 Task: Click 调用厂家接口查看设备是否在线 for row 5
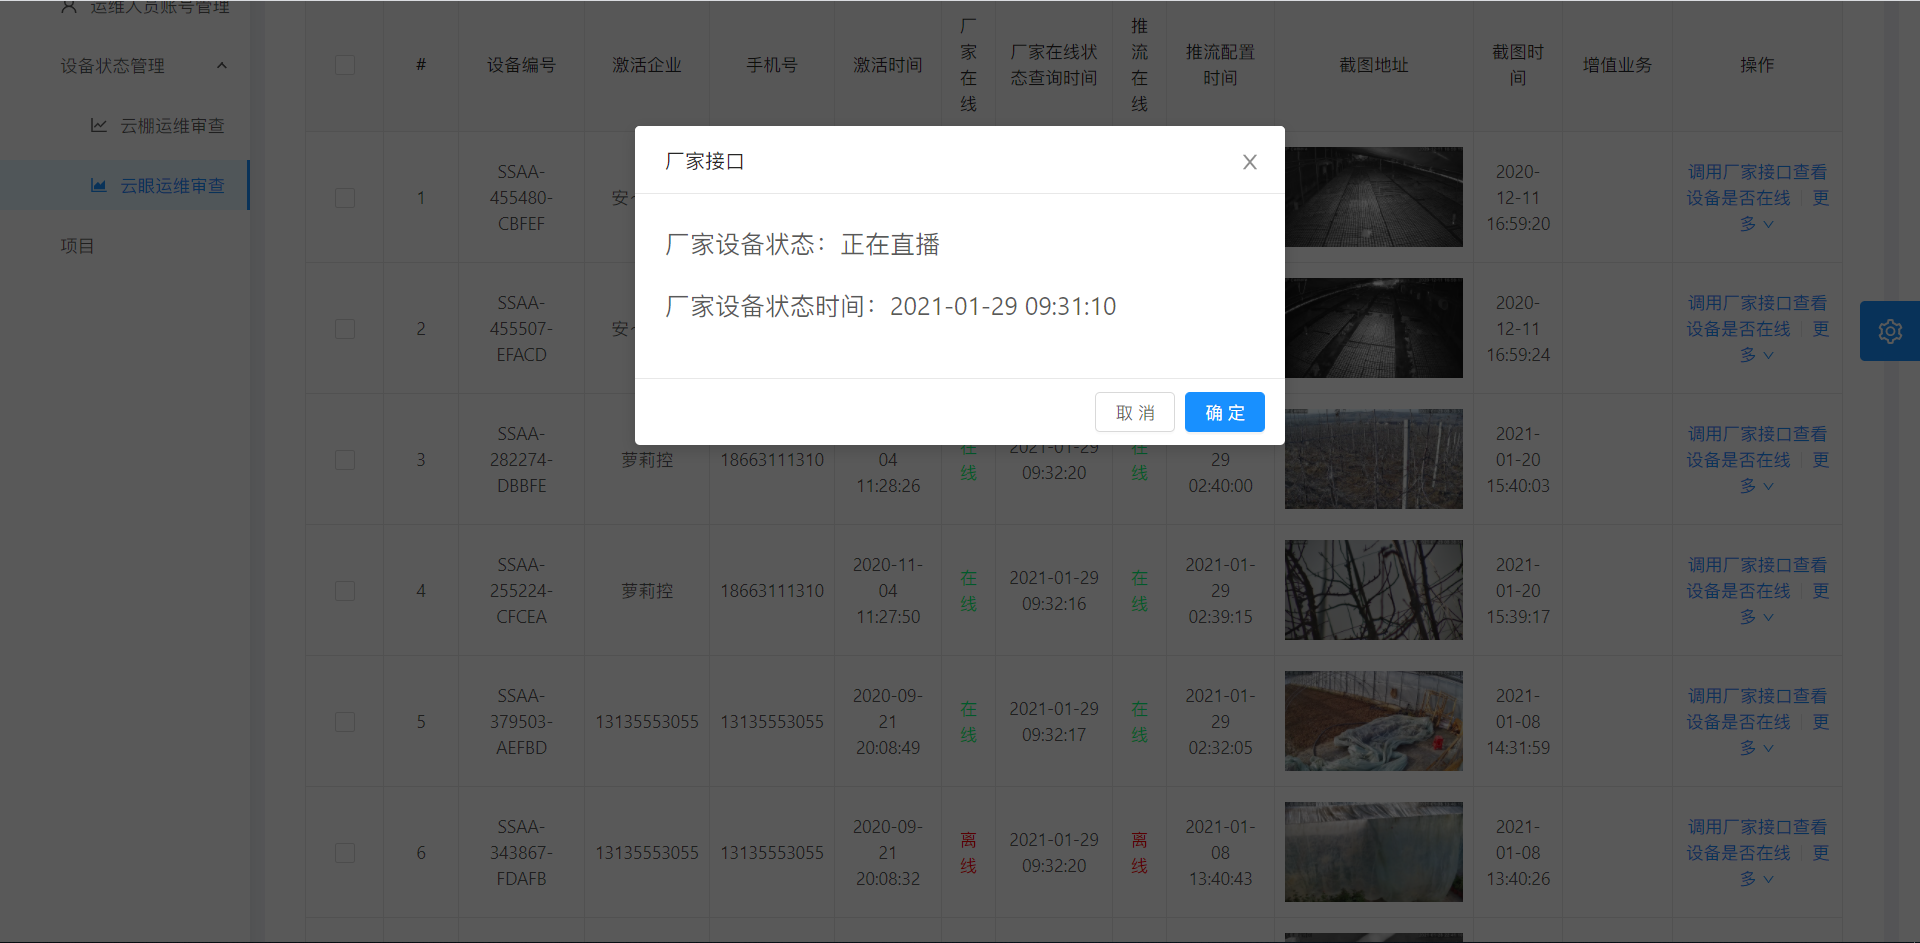[x=1757, y=709]
